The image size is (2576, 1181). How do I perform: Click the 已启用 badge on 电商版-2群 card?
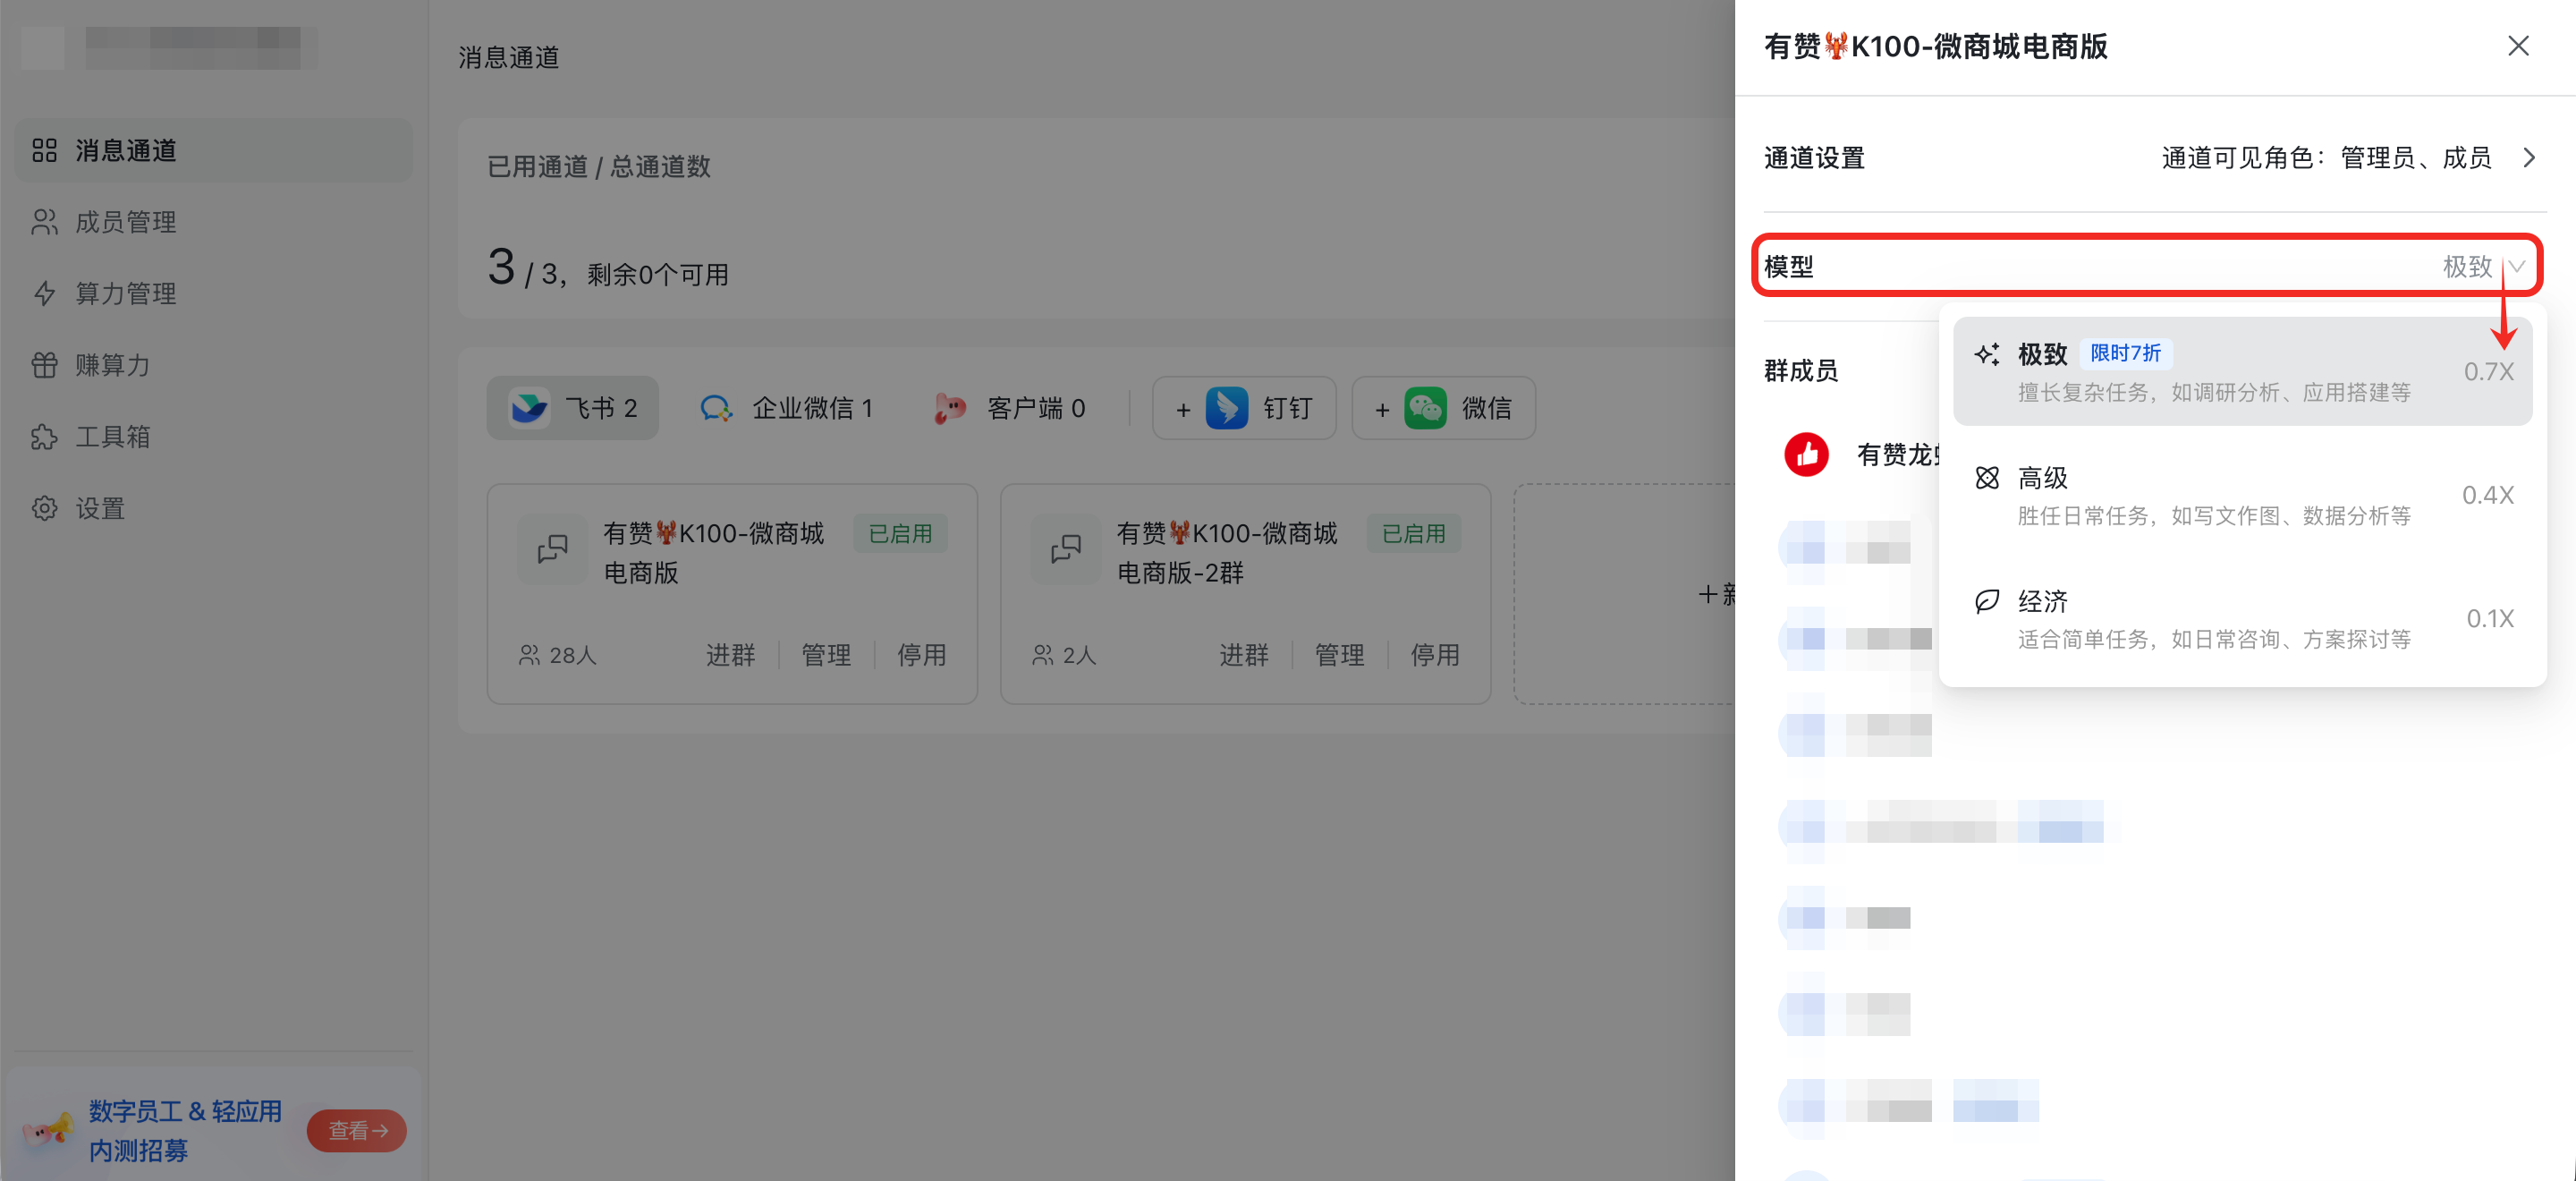(1413, 534)
